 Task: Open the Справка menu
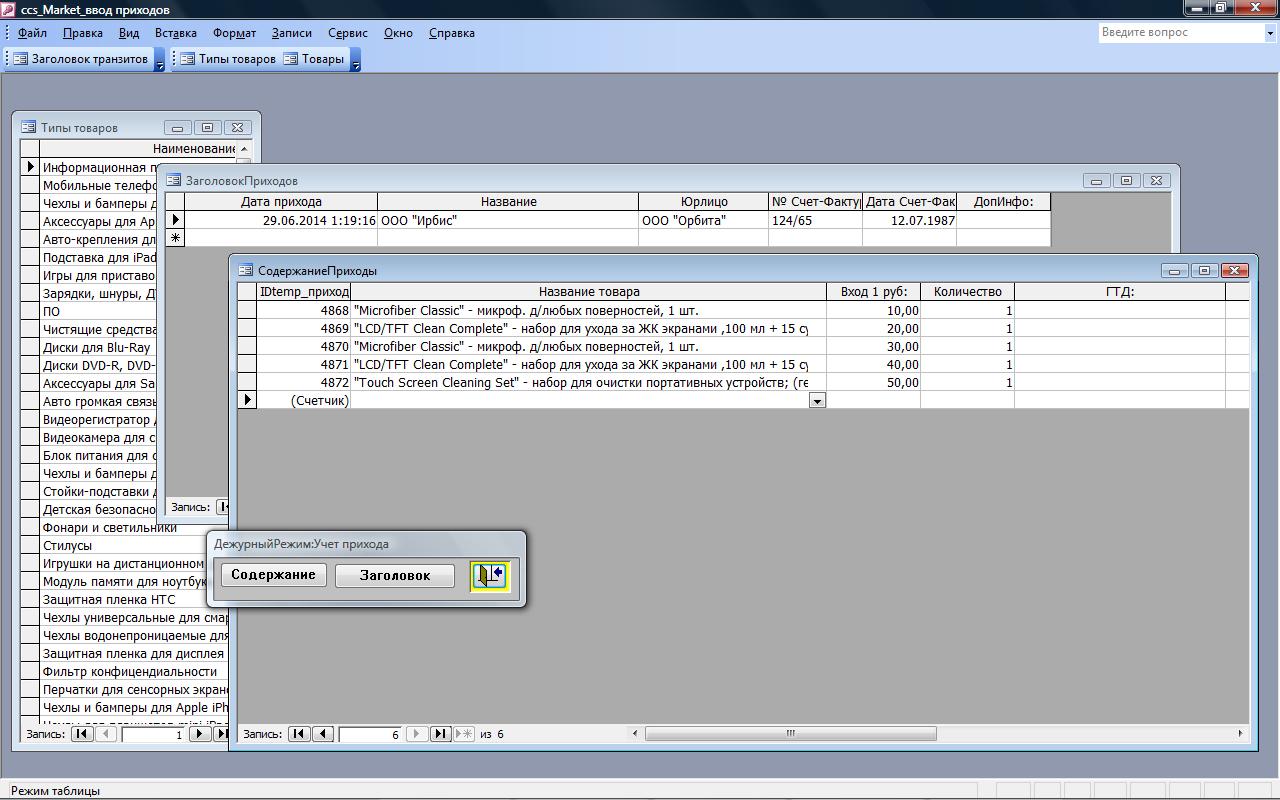point(452,33)
